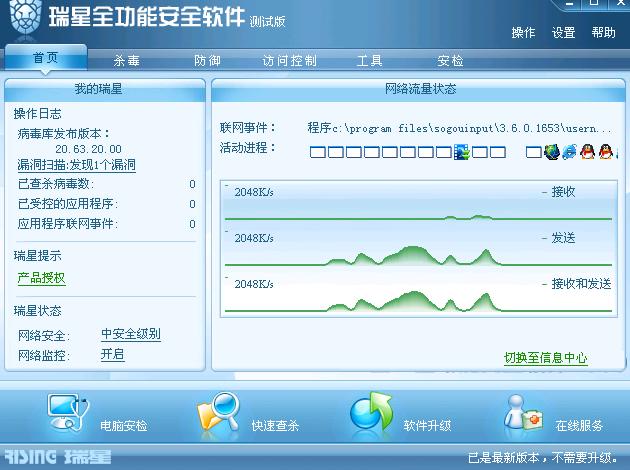
Task: Select the film download process icon
Action: (x=461, y=152)
